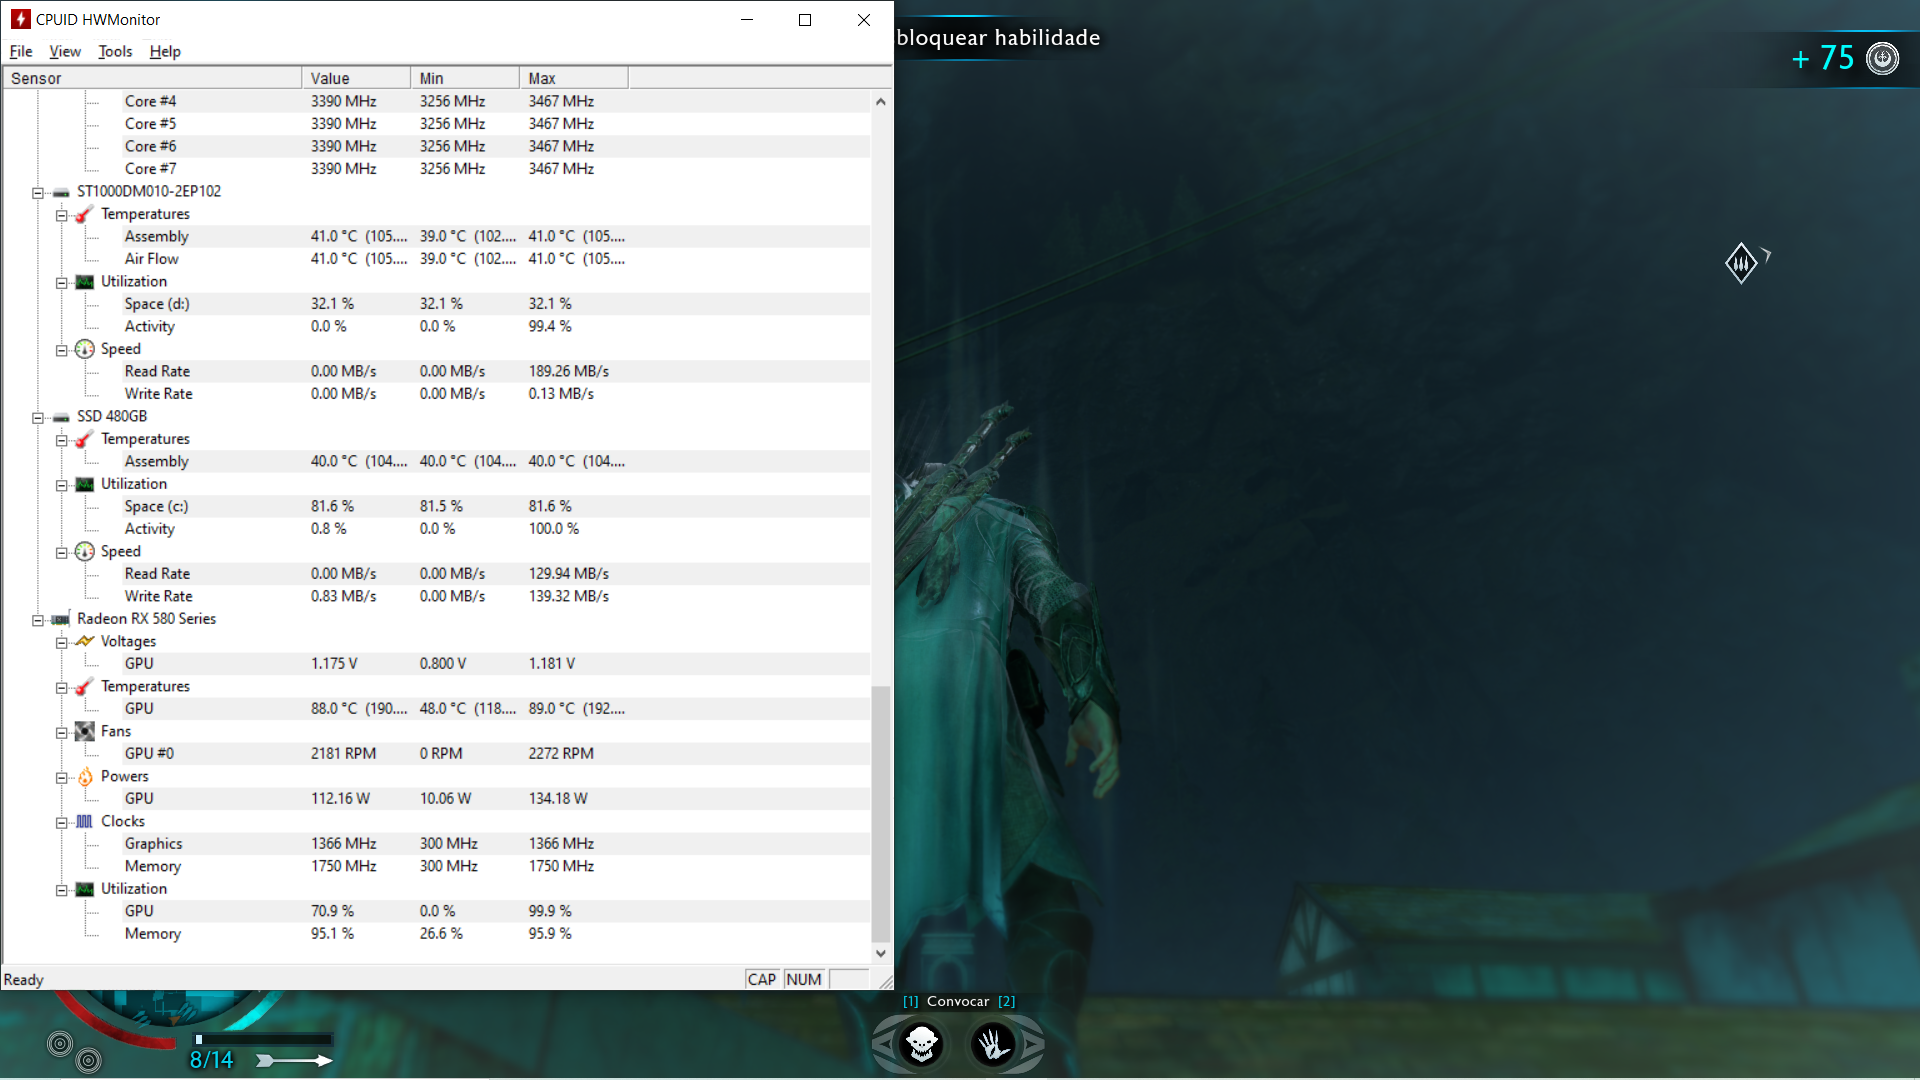The image size is (1920, 1080).
Task: Click the Clocks waveform icon
Action: [x=84, y=821]
